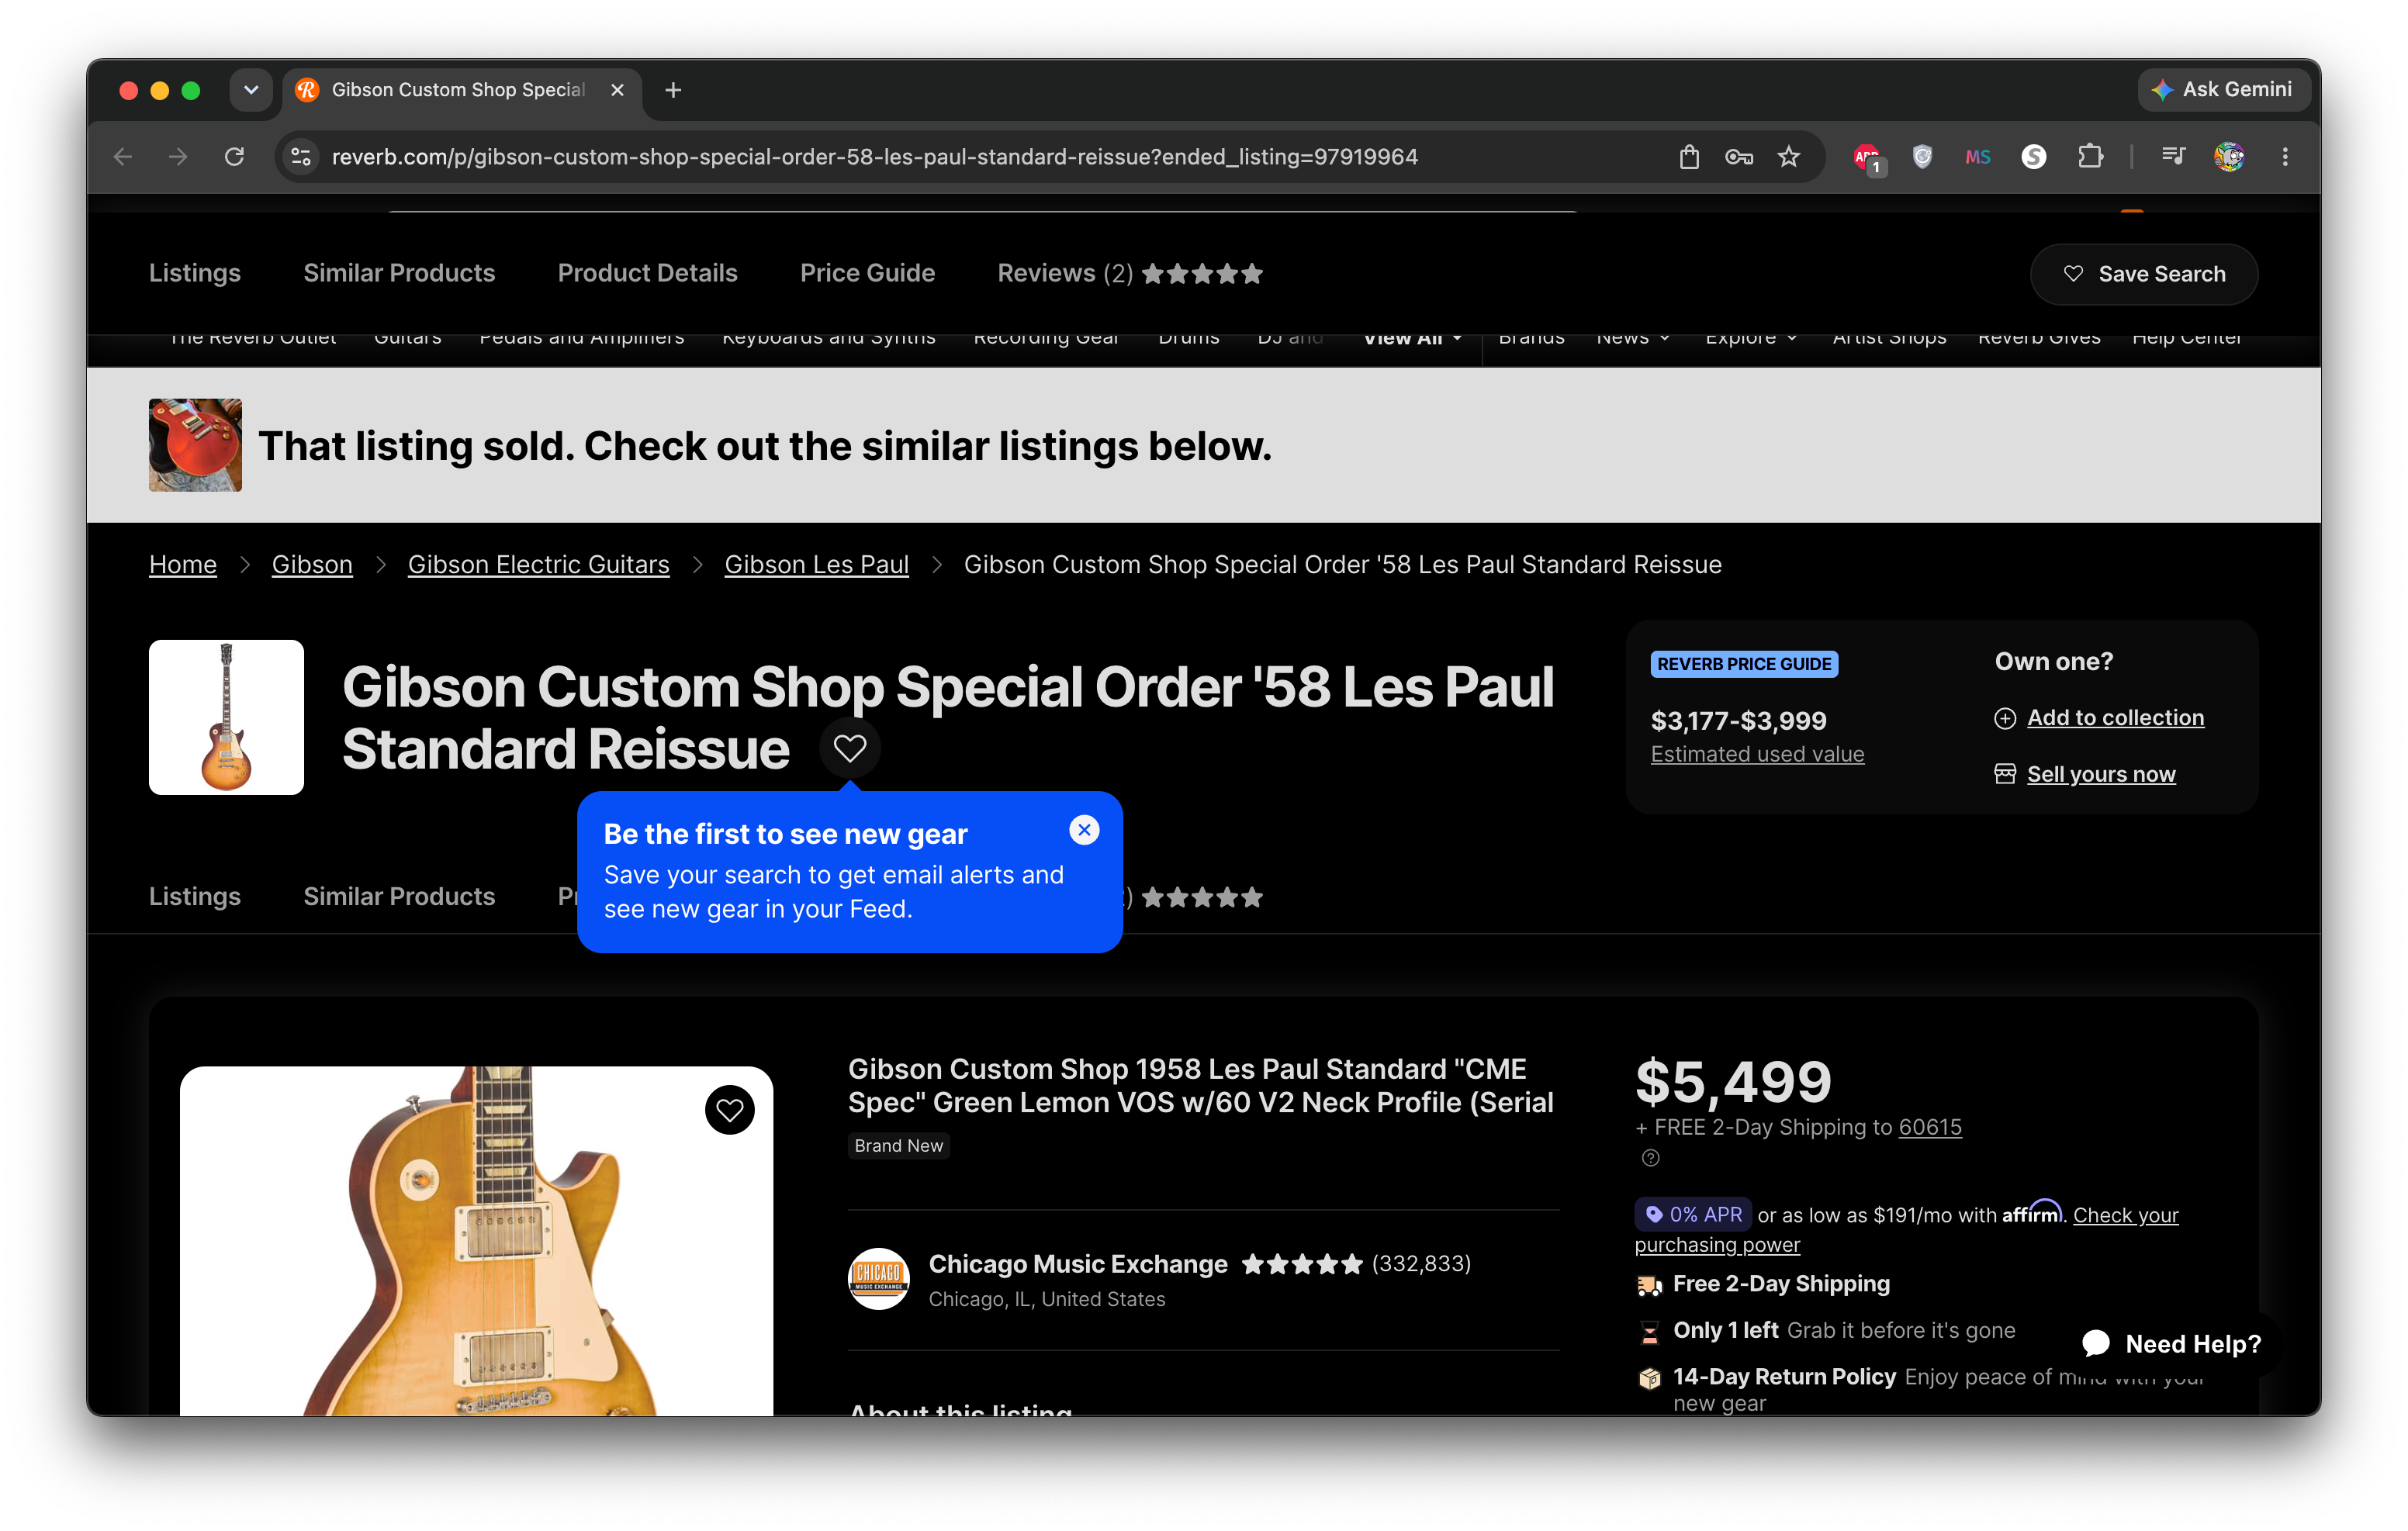Open Product Details in sticky header
The image size is (2408, 1531).
[647, 273]
